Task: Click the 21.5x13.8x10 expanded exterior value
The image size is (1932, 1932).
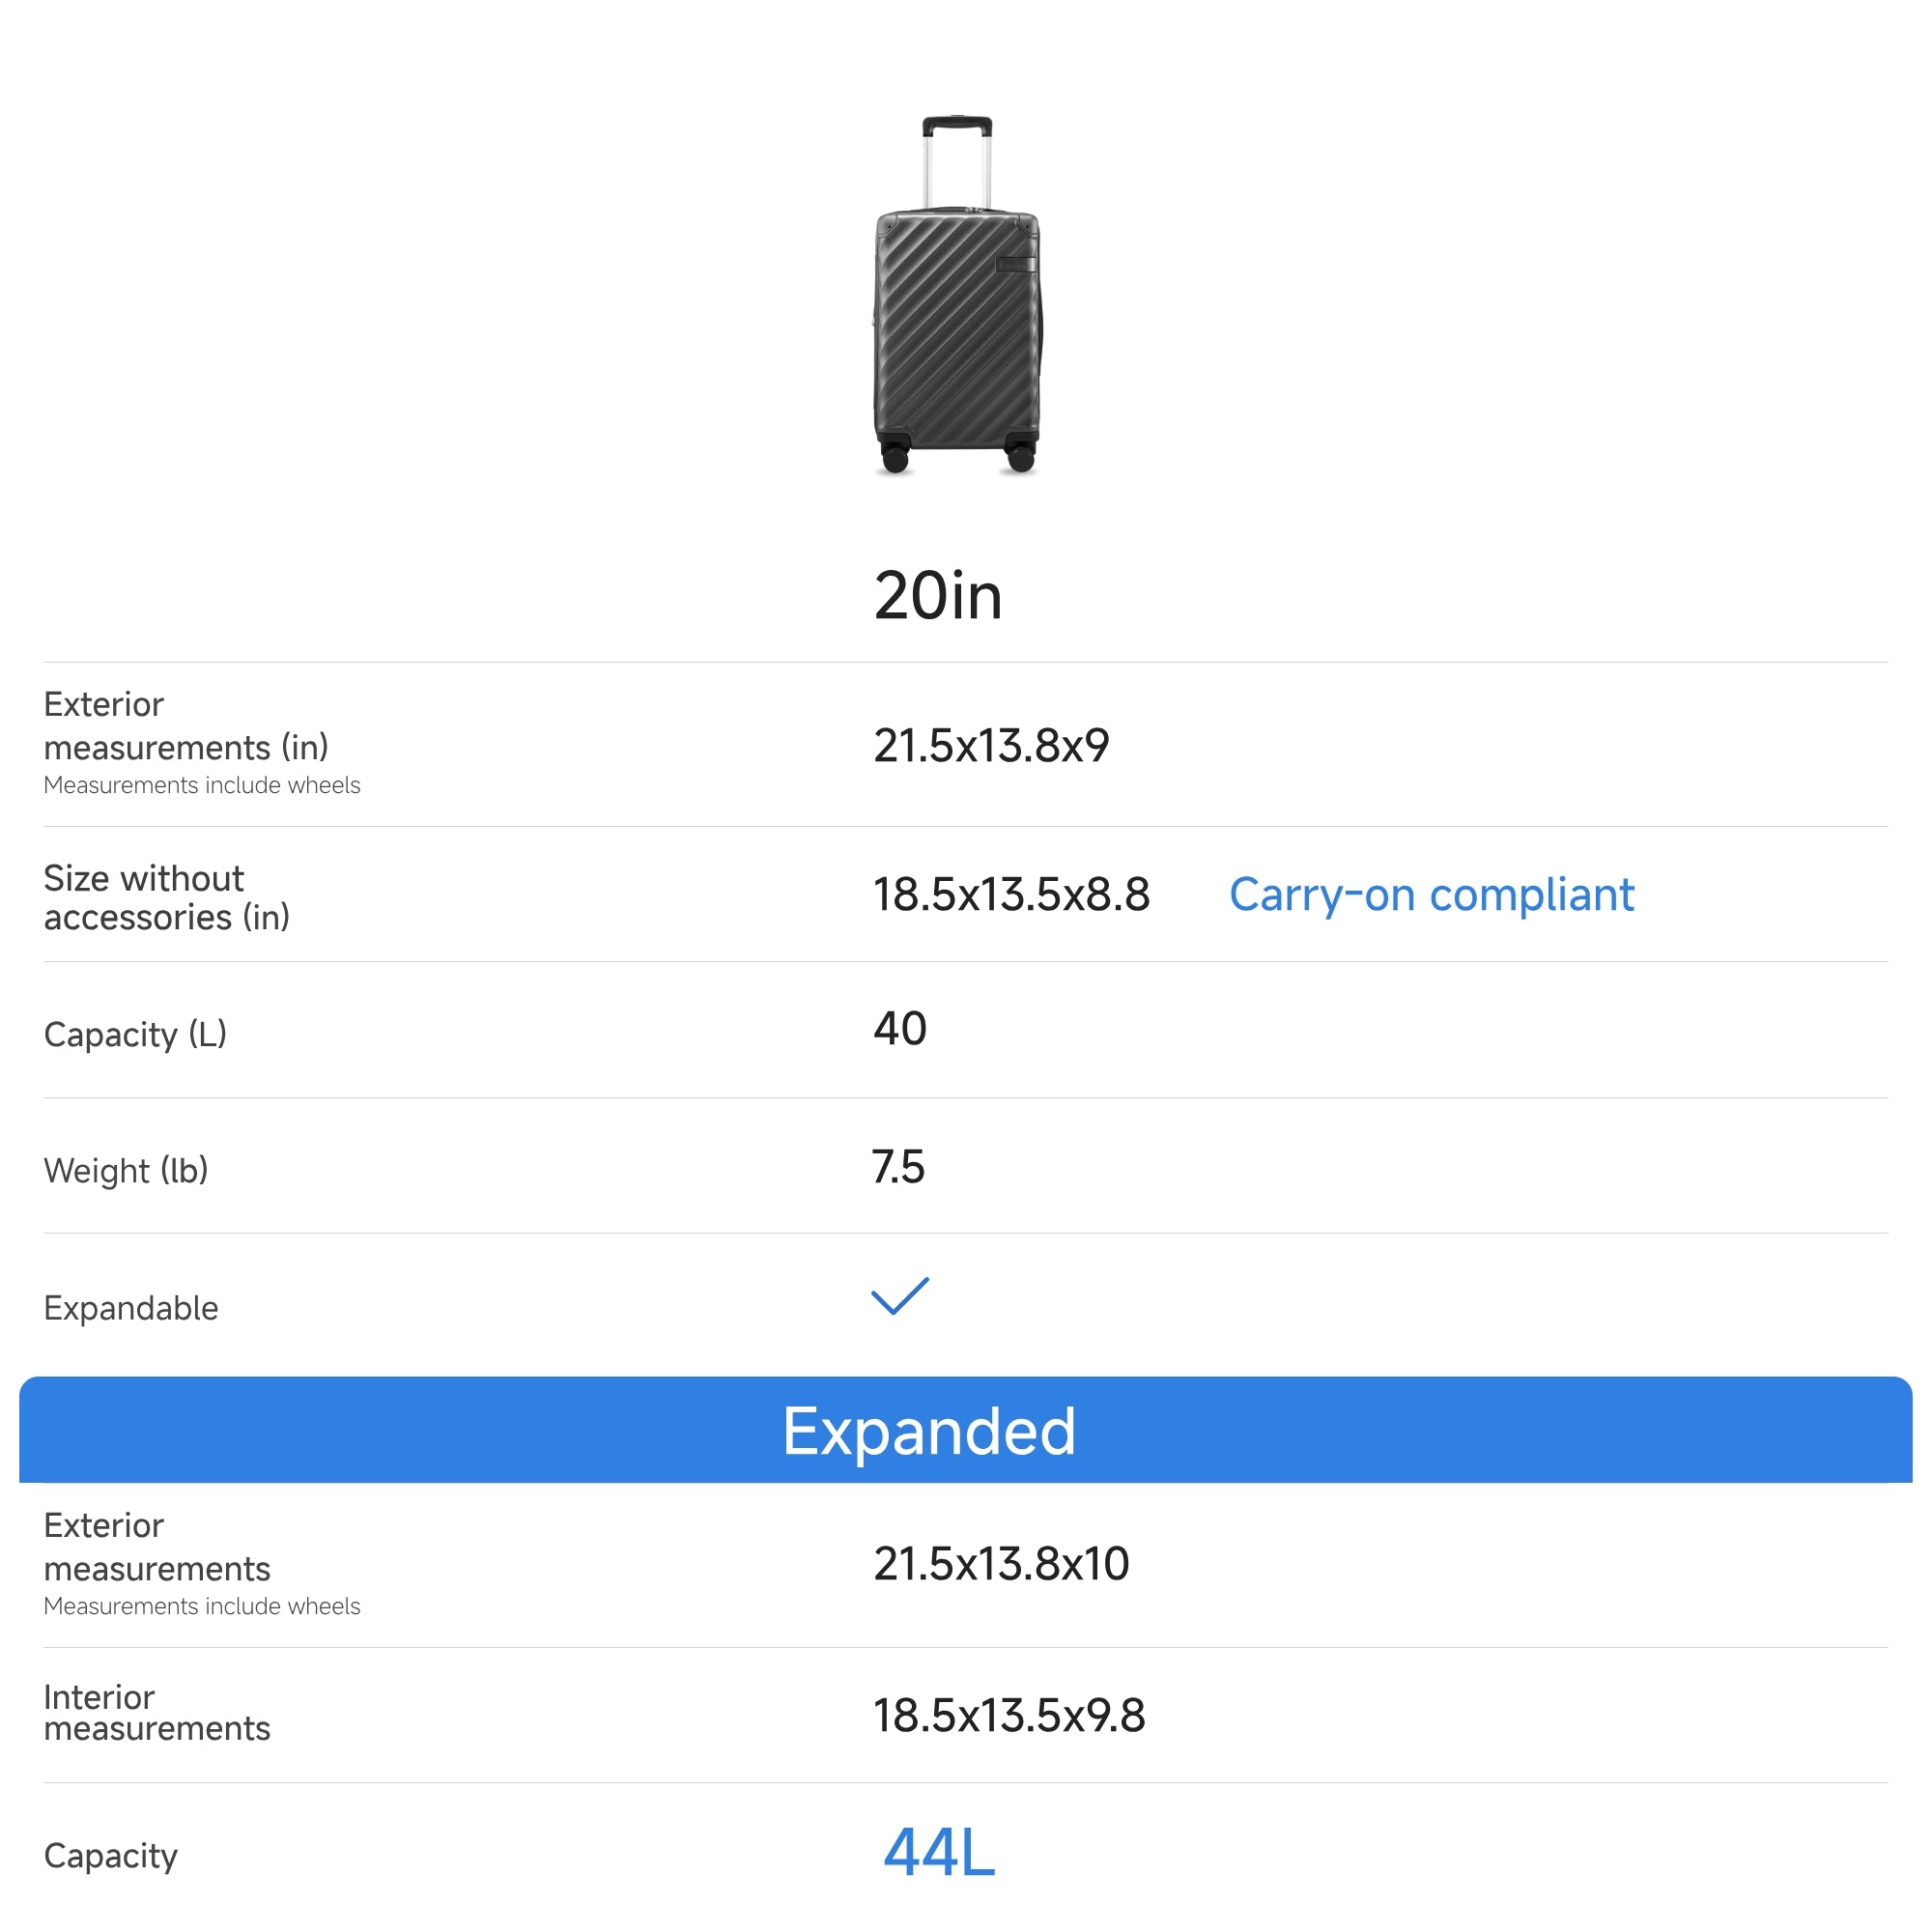Action: tap(1000, 1563)
